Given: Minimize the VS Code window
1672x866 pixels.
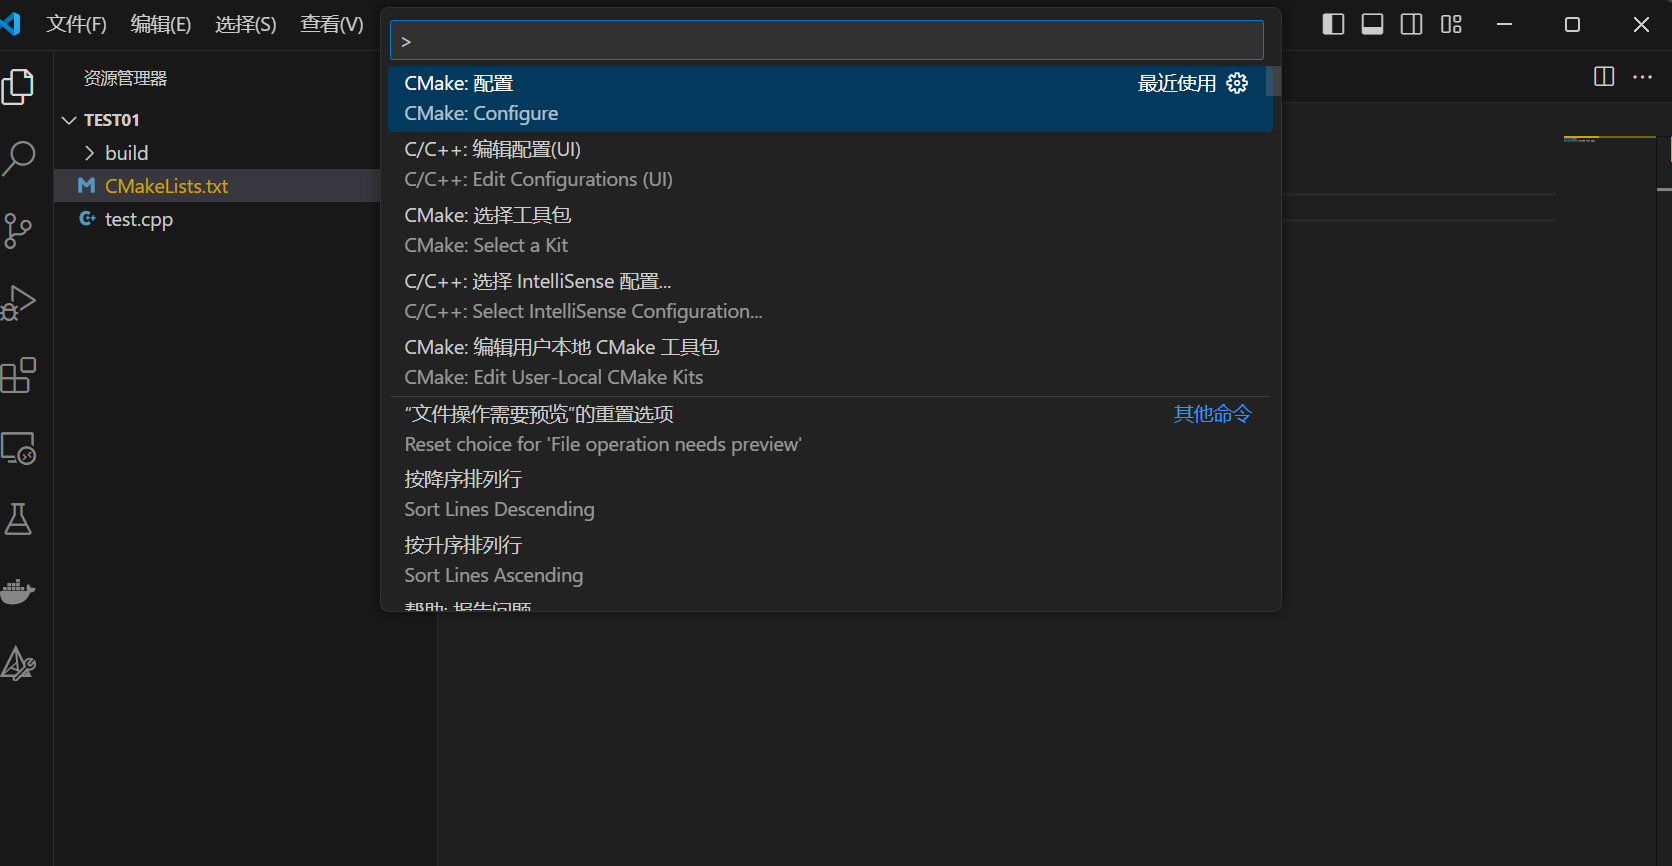Looking at the screenshot, I should pos(1504,24).
